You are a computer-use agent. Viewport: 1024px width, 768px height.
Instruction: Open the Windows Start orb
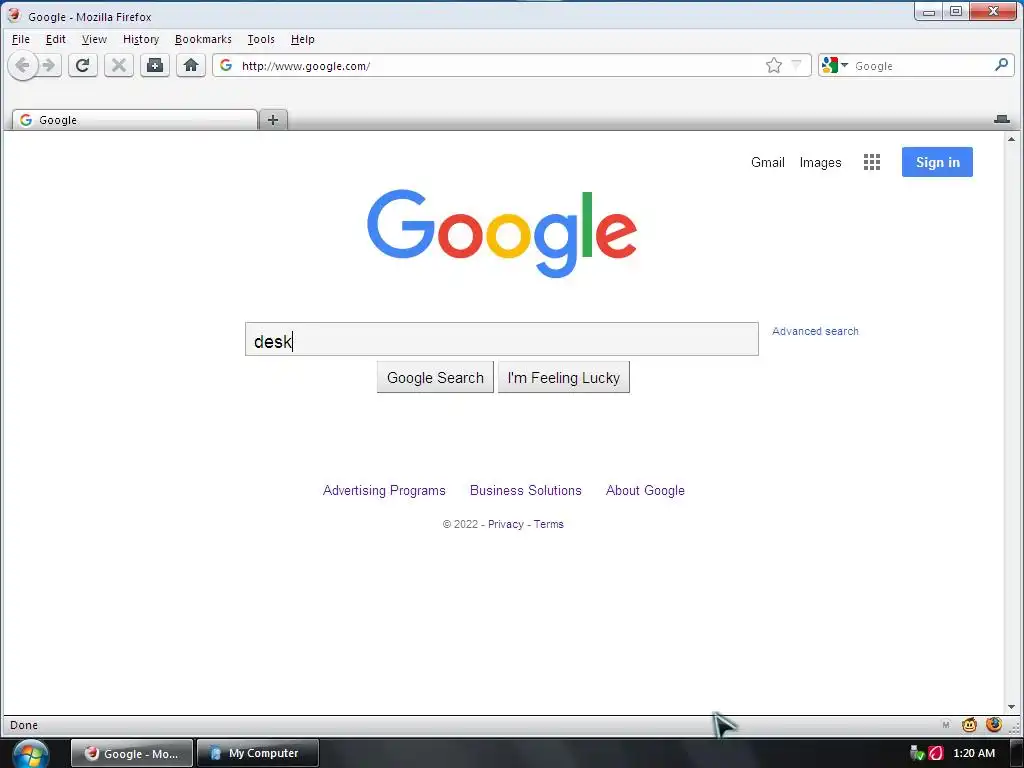(30, 754)
